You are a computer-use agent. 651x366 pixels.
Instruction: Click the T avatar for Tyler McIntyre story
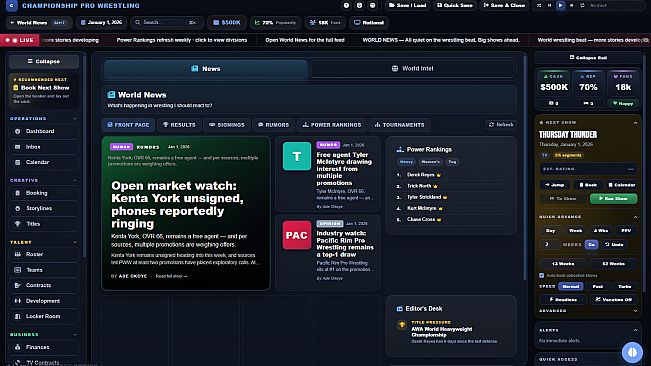pyautogui.click(x=297, y=156)
